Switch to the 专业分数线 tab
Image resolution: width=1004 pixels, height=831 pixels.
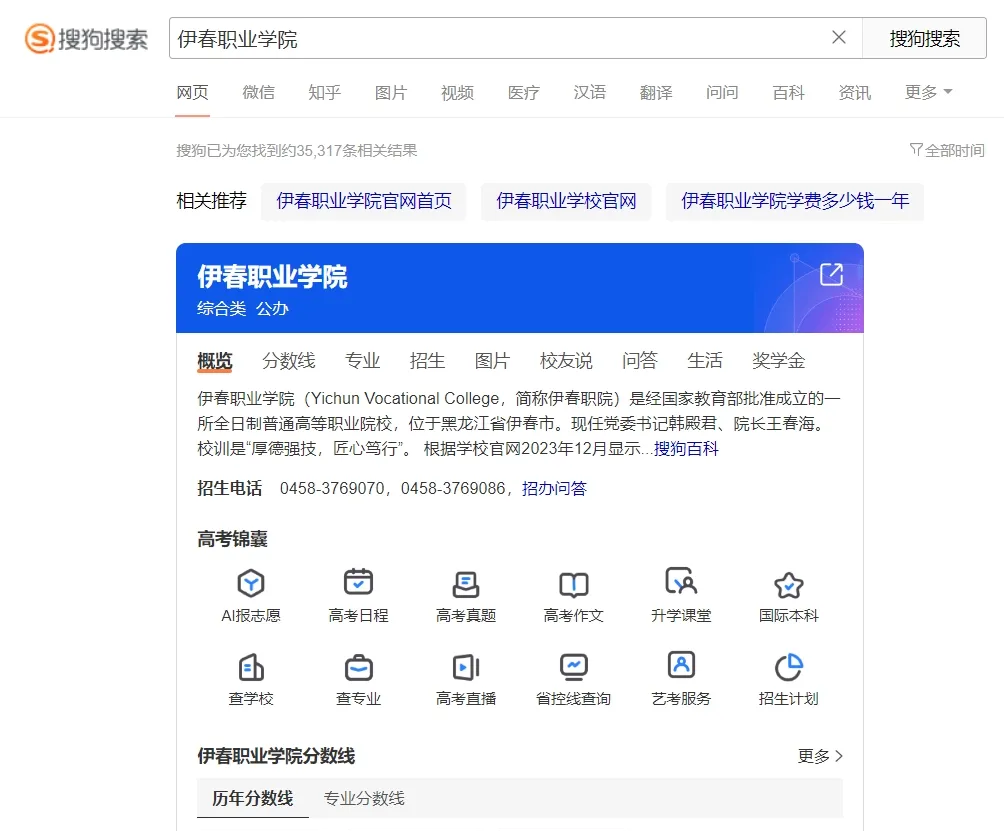(x=364, y=798)
